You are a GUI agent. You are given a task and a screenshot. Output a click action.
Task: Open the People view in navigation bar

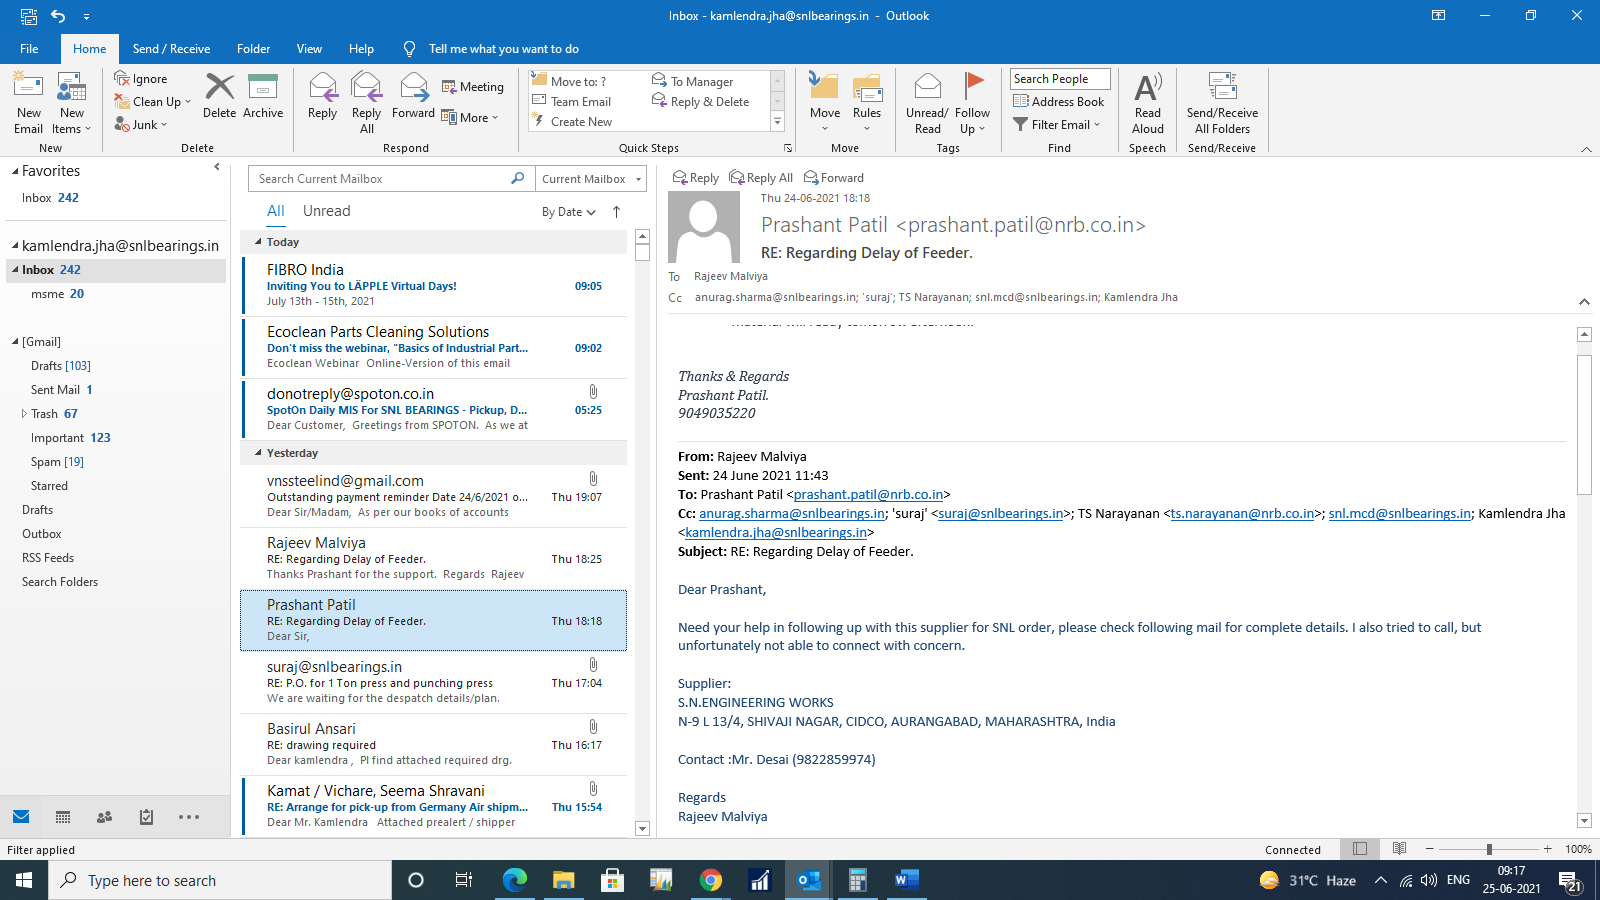(x=104, y=817)
